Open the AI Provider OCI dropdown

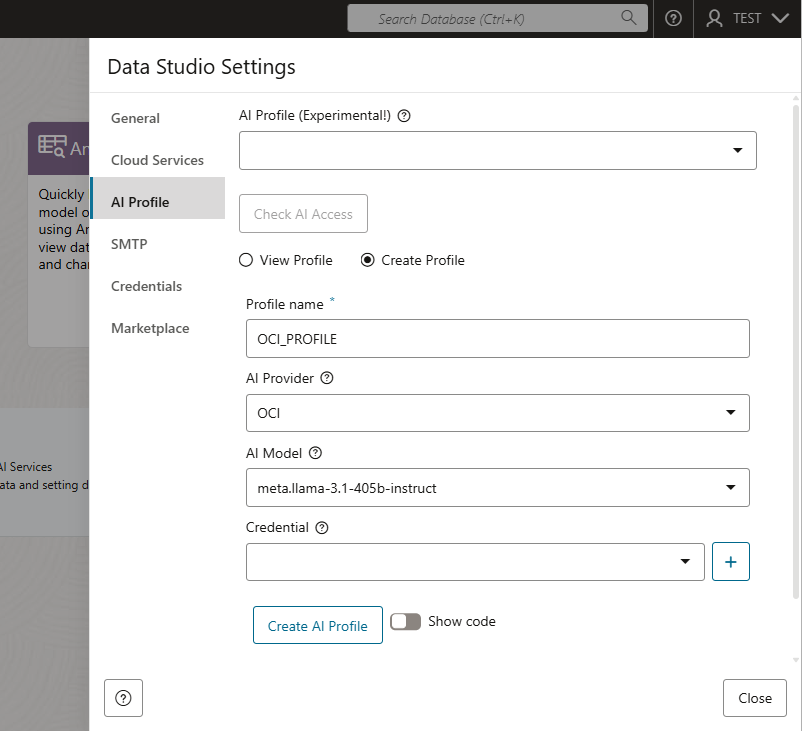click(730, 412)
